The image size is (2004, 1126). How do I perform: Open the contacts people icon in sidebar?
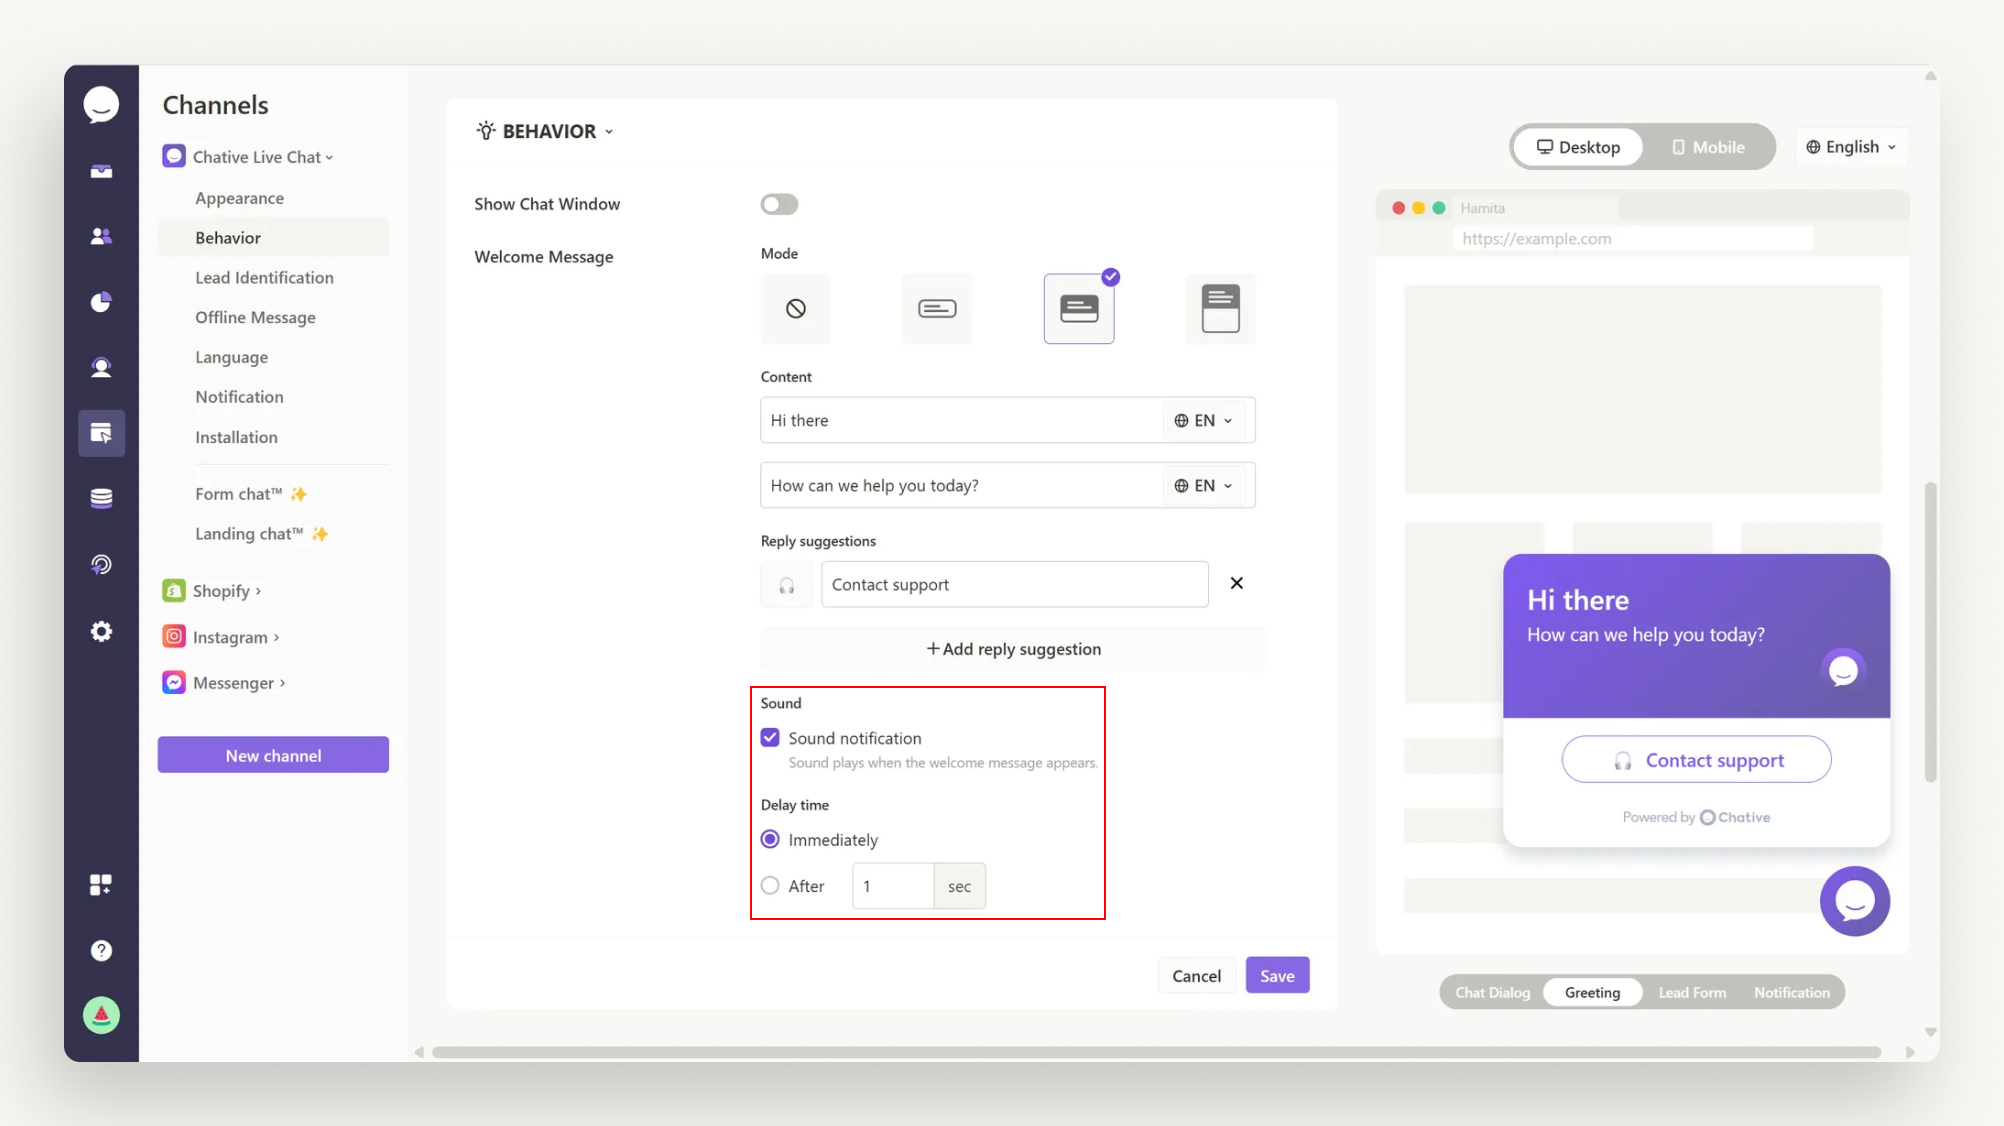pos(101,237)
